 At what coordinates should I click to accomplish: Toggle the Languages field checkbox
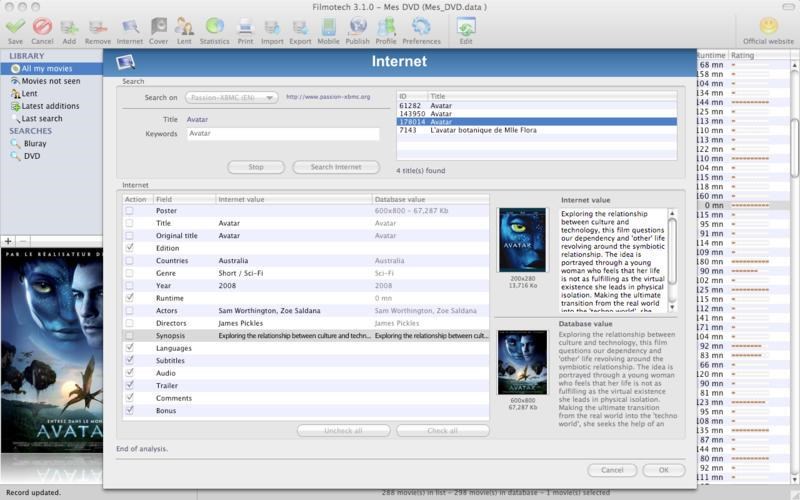pyautogui.click(x=130, y=347)
